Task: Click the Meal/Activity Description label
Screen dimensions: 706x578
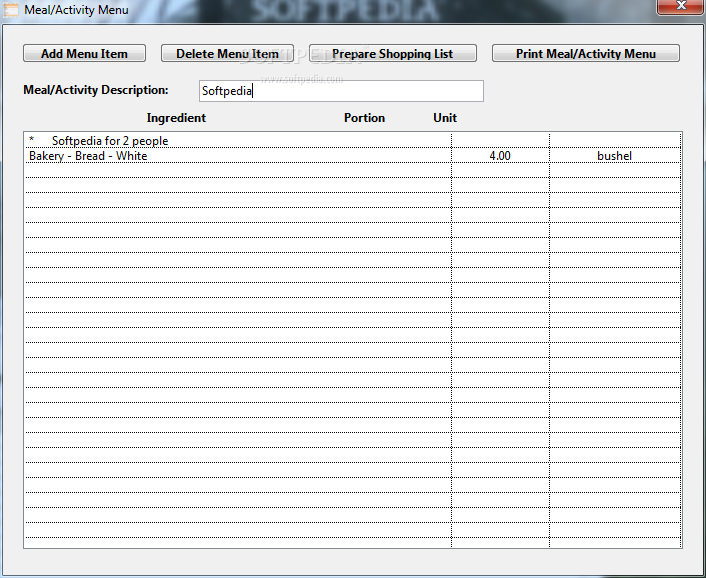Action: [96, 90]
